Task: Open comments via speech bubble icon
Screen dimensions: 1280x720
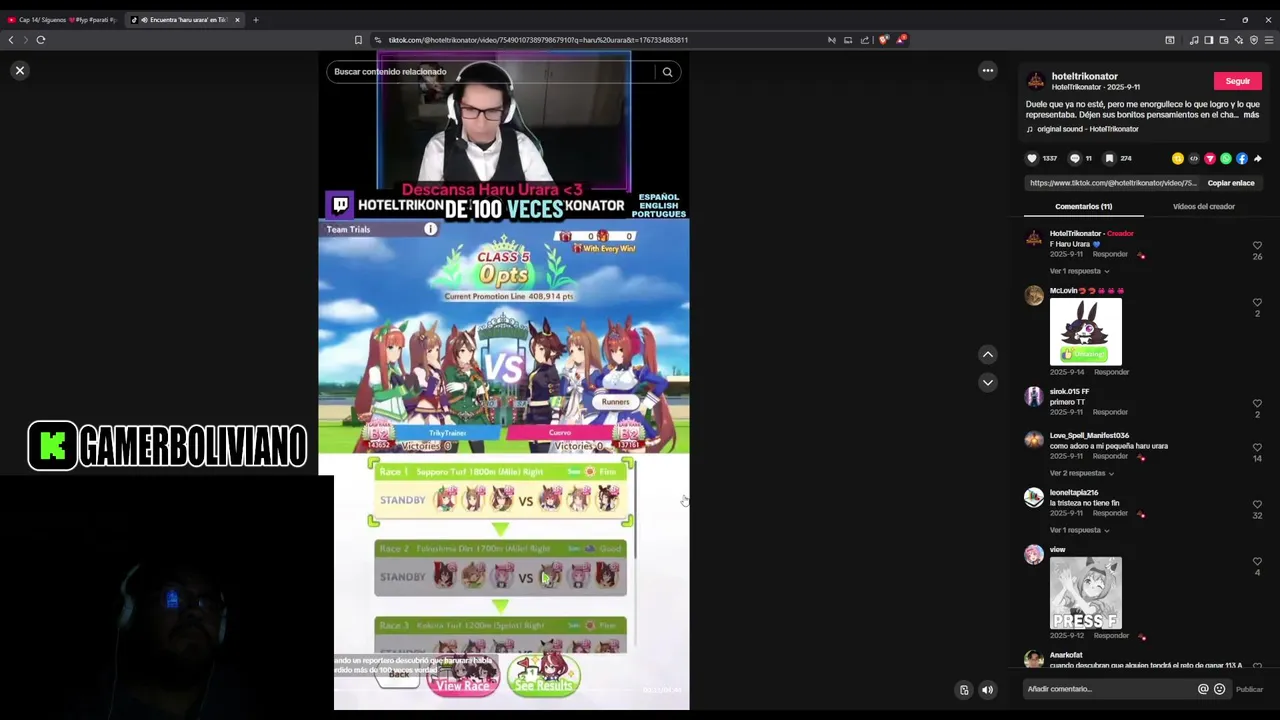Action: 1075,158
